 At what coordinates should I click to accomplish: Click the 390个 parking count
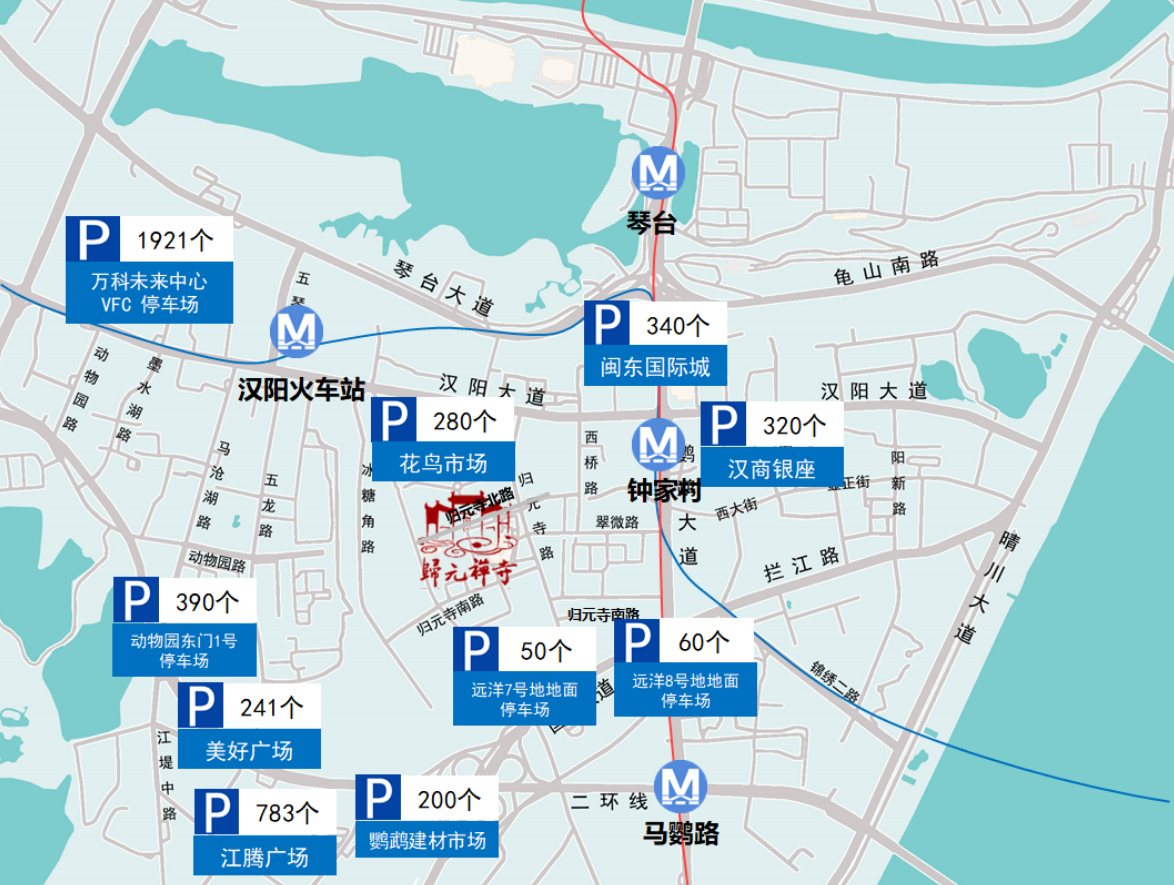coord(207,601)
